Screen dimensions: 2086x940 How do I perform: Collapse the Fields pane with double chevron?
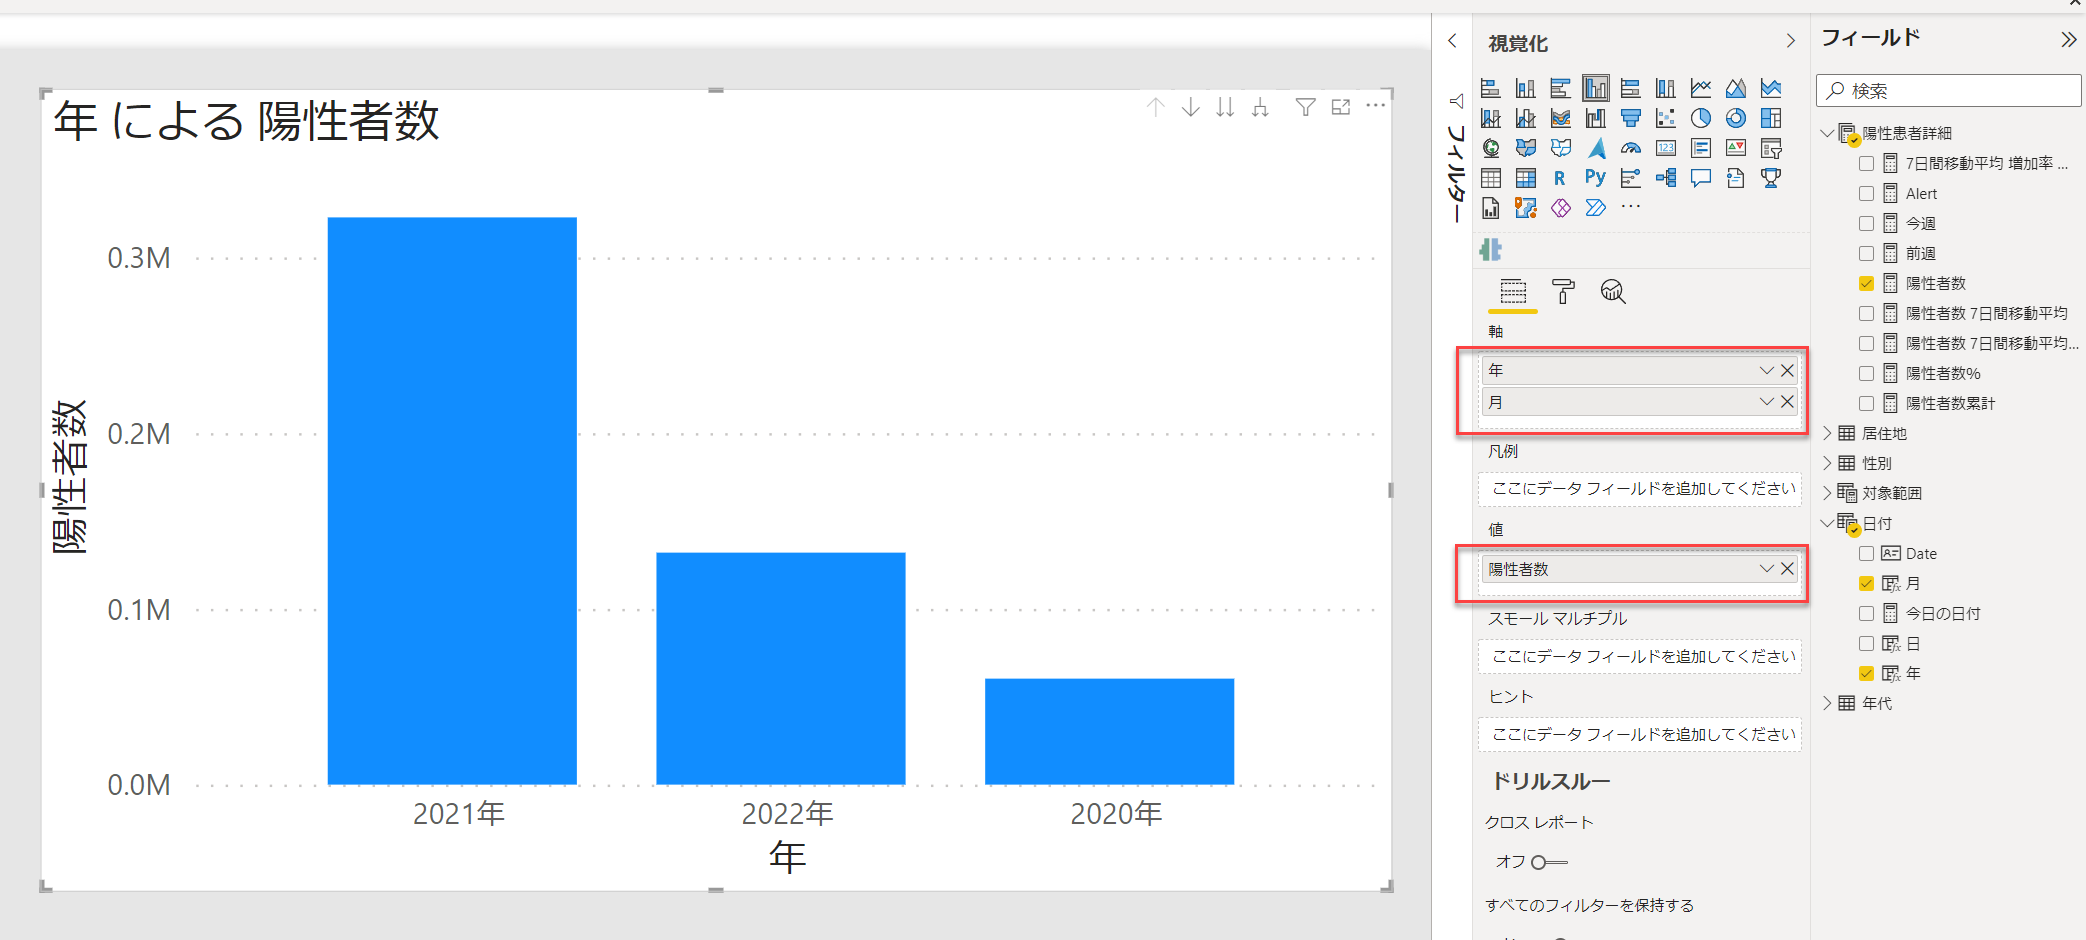[2068, 40]
